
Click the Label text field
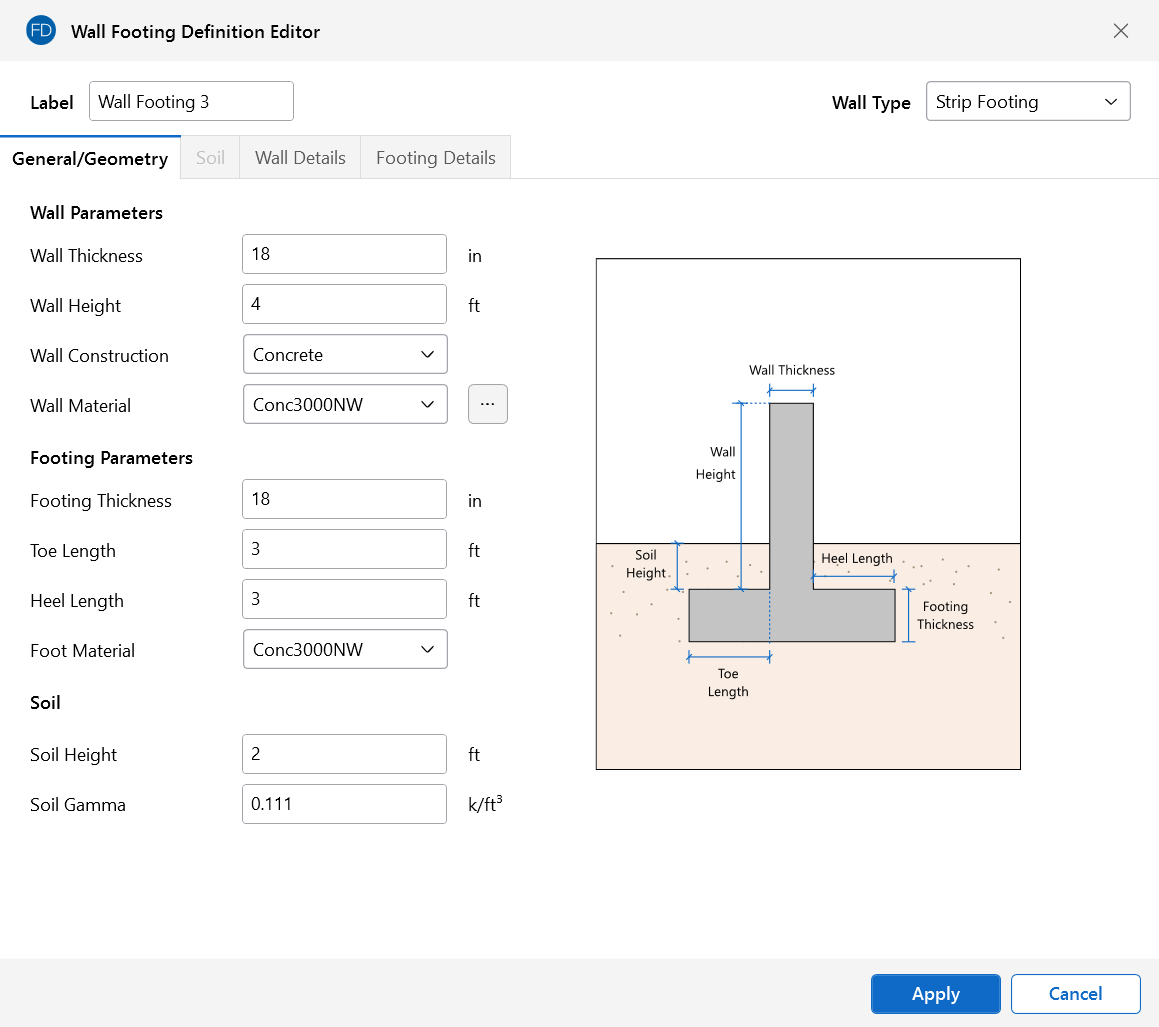point(191,102)
